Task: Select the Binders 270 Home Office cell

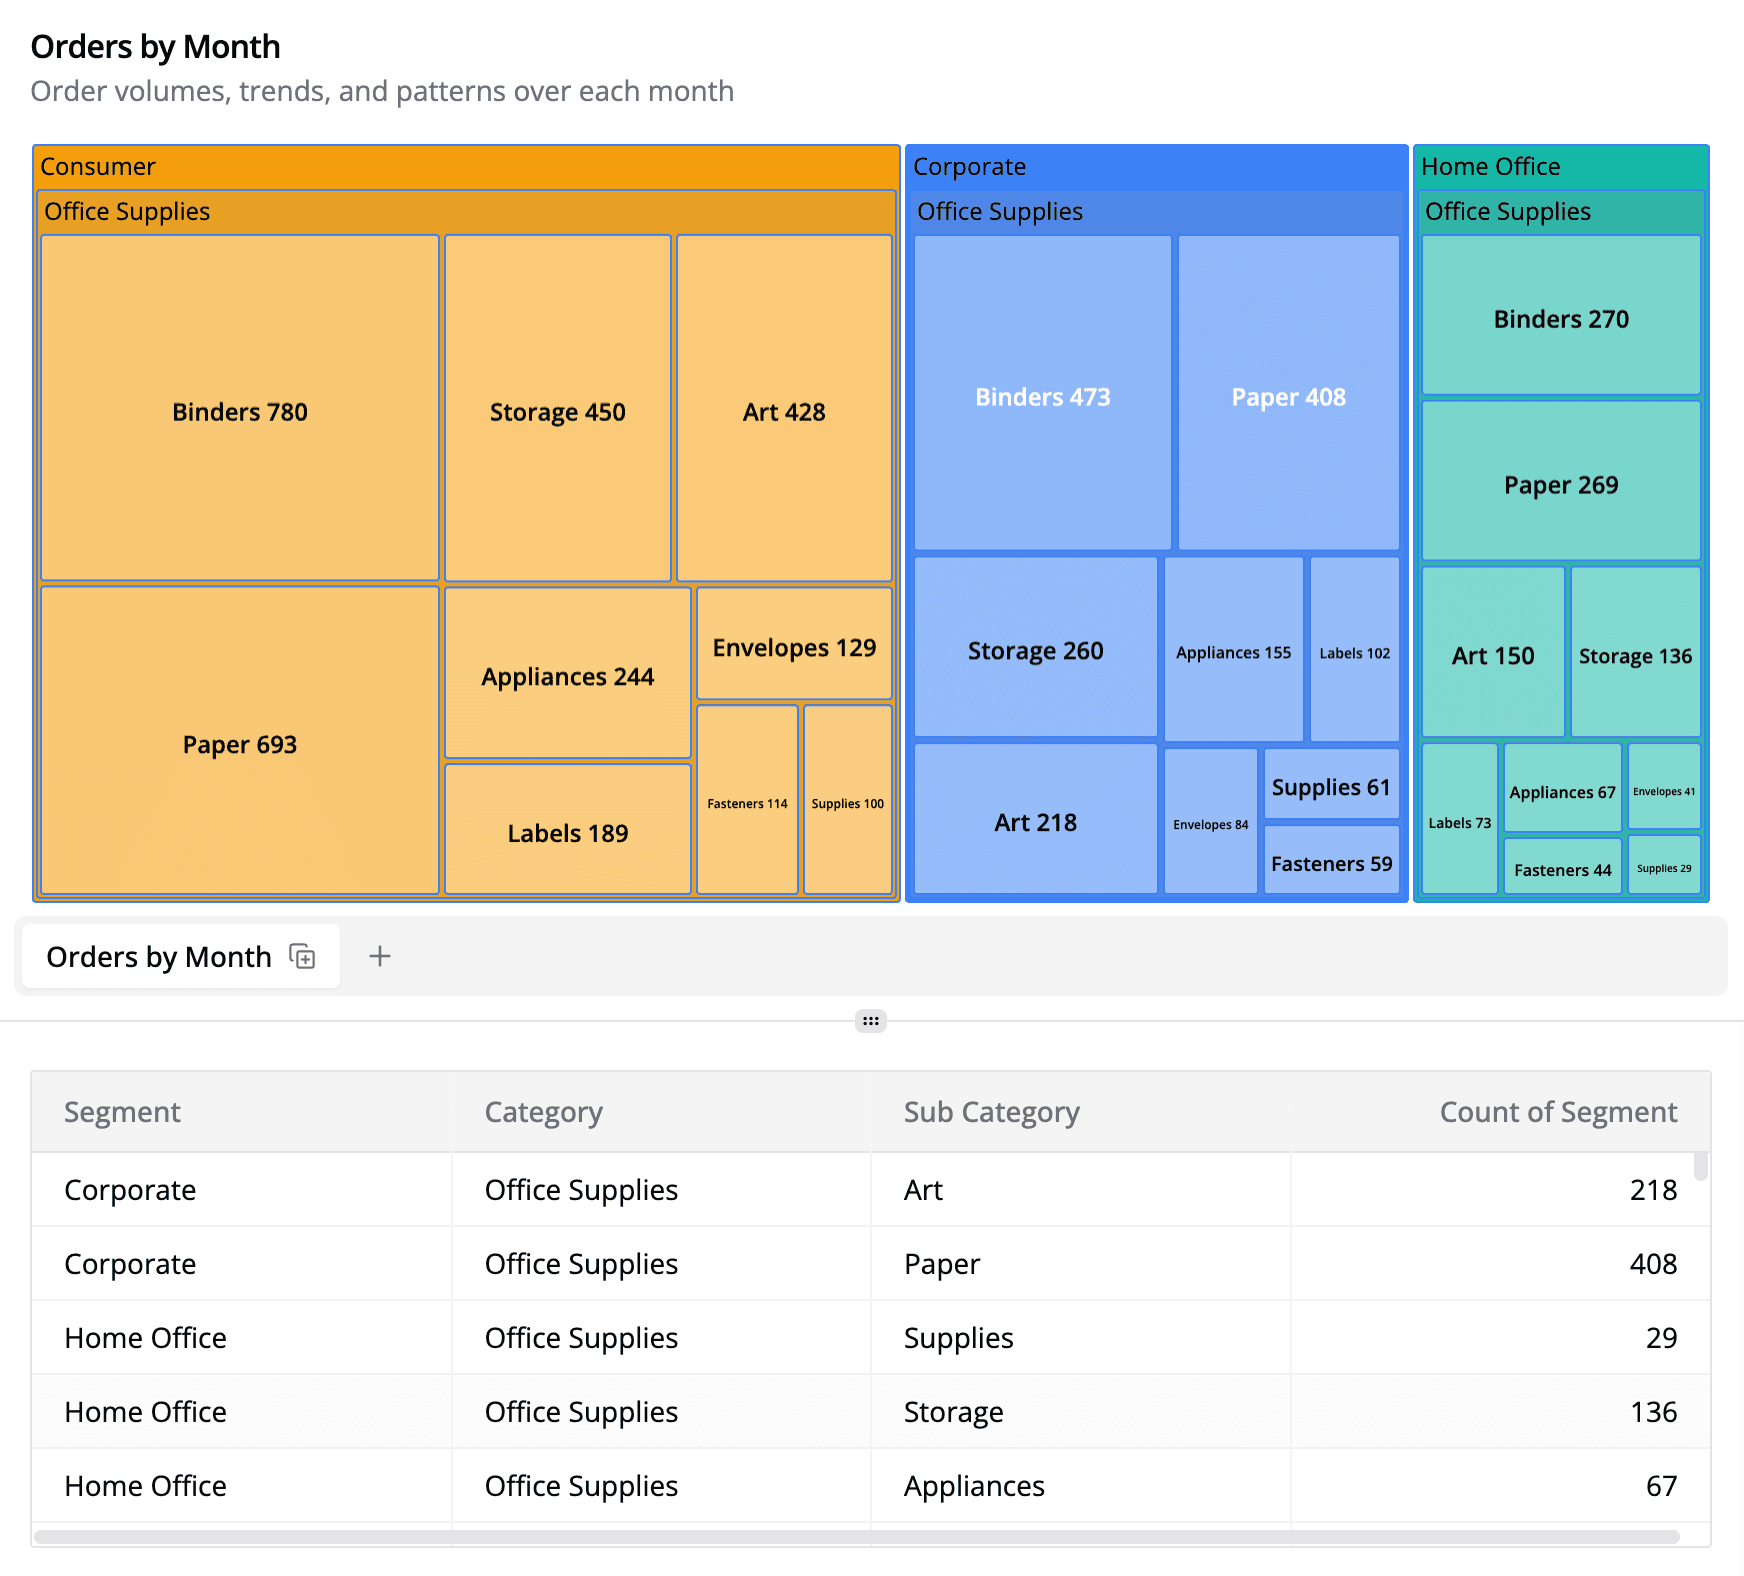Action: point(1560,318)
